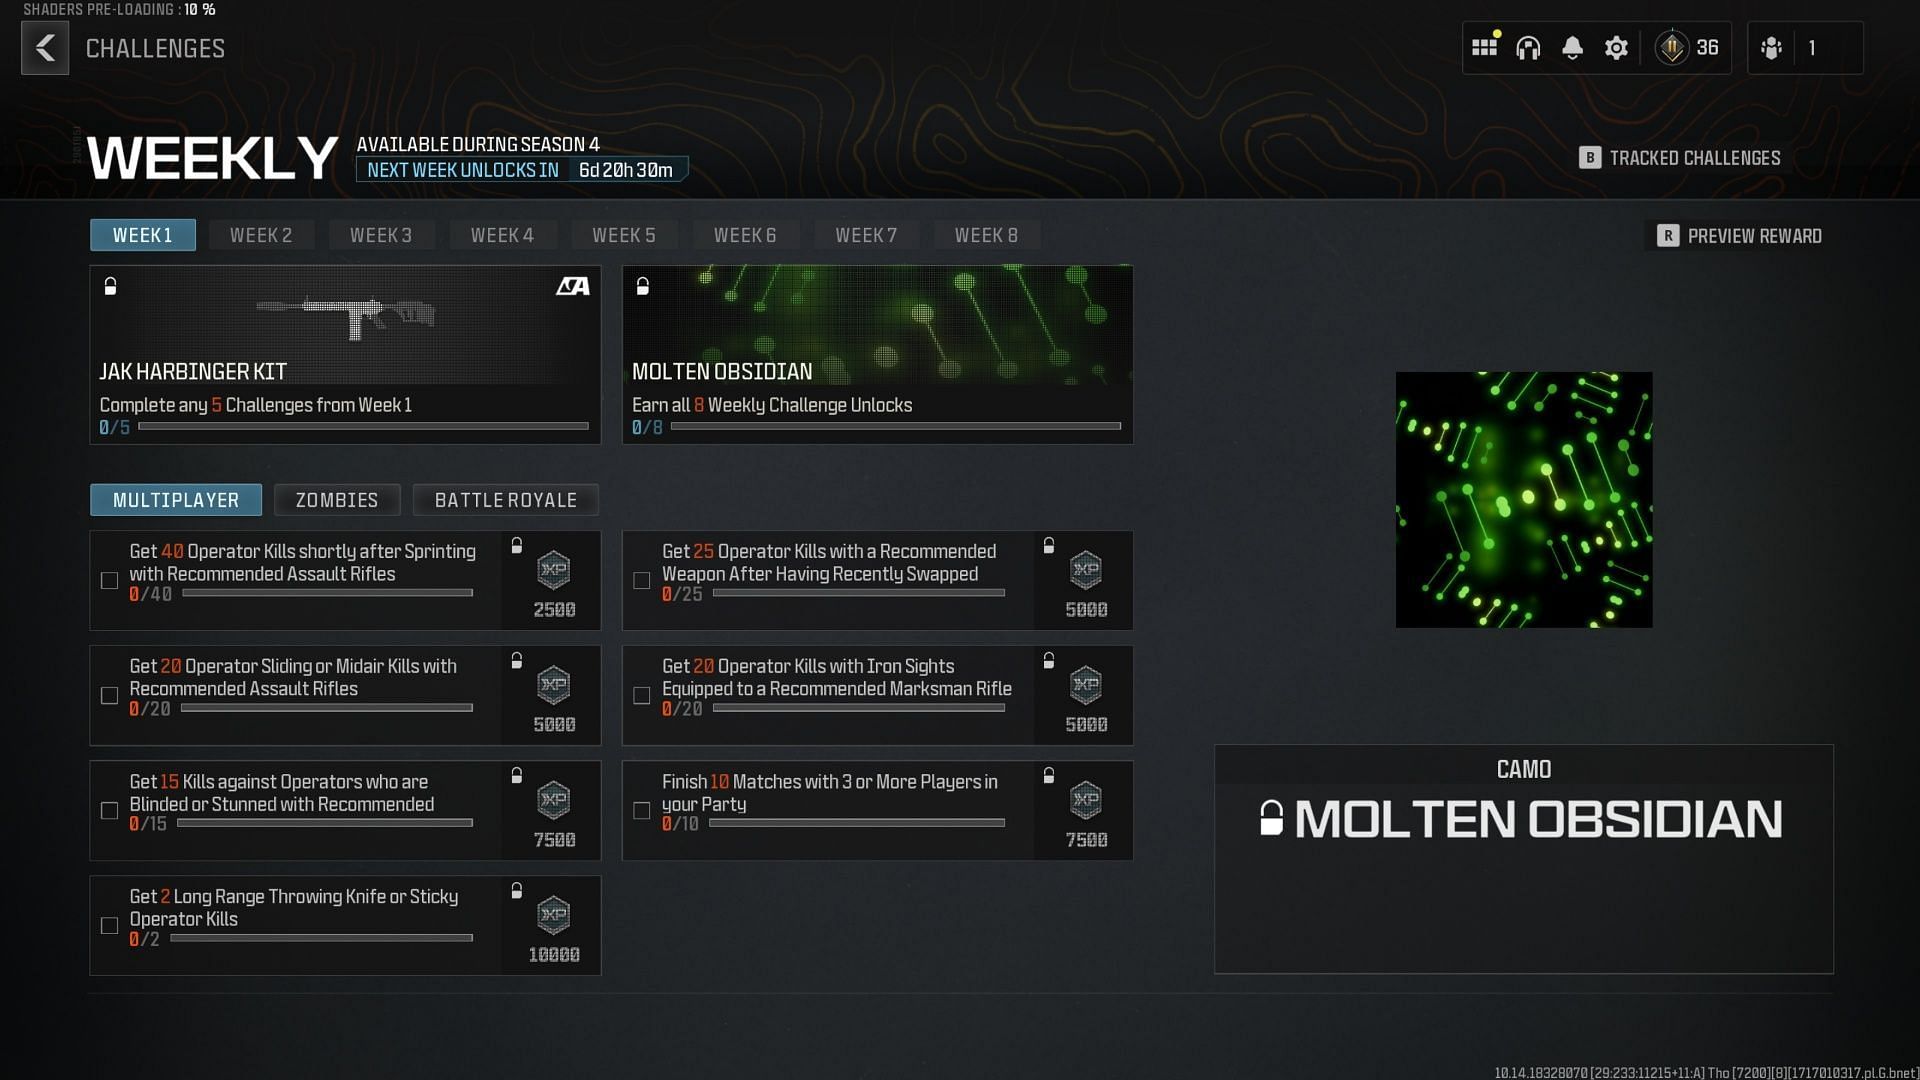Open the grid menu icon

click(1484, 47)
